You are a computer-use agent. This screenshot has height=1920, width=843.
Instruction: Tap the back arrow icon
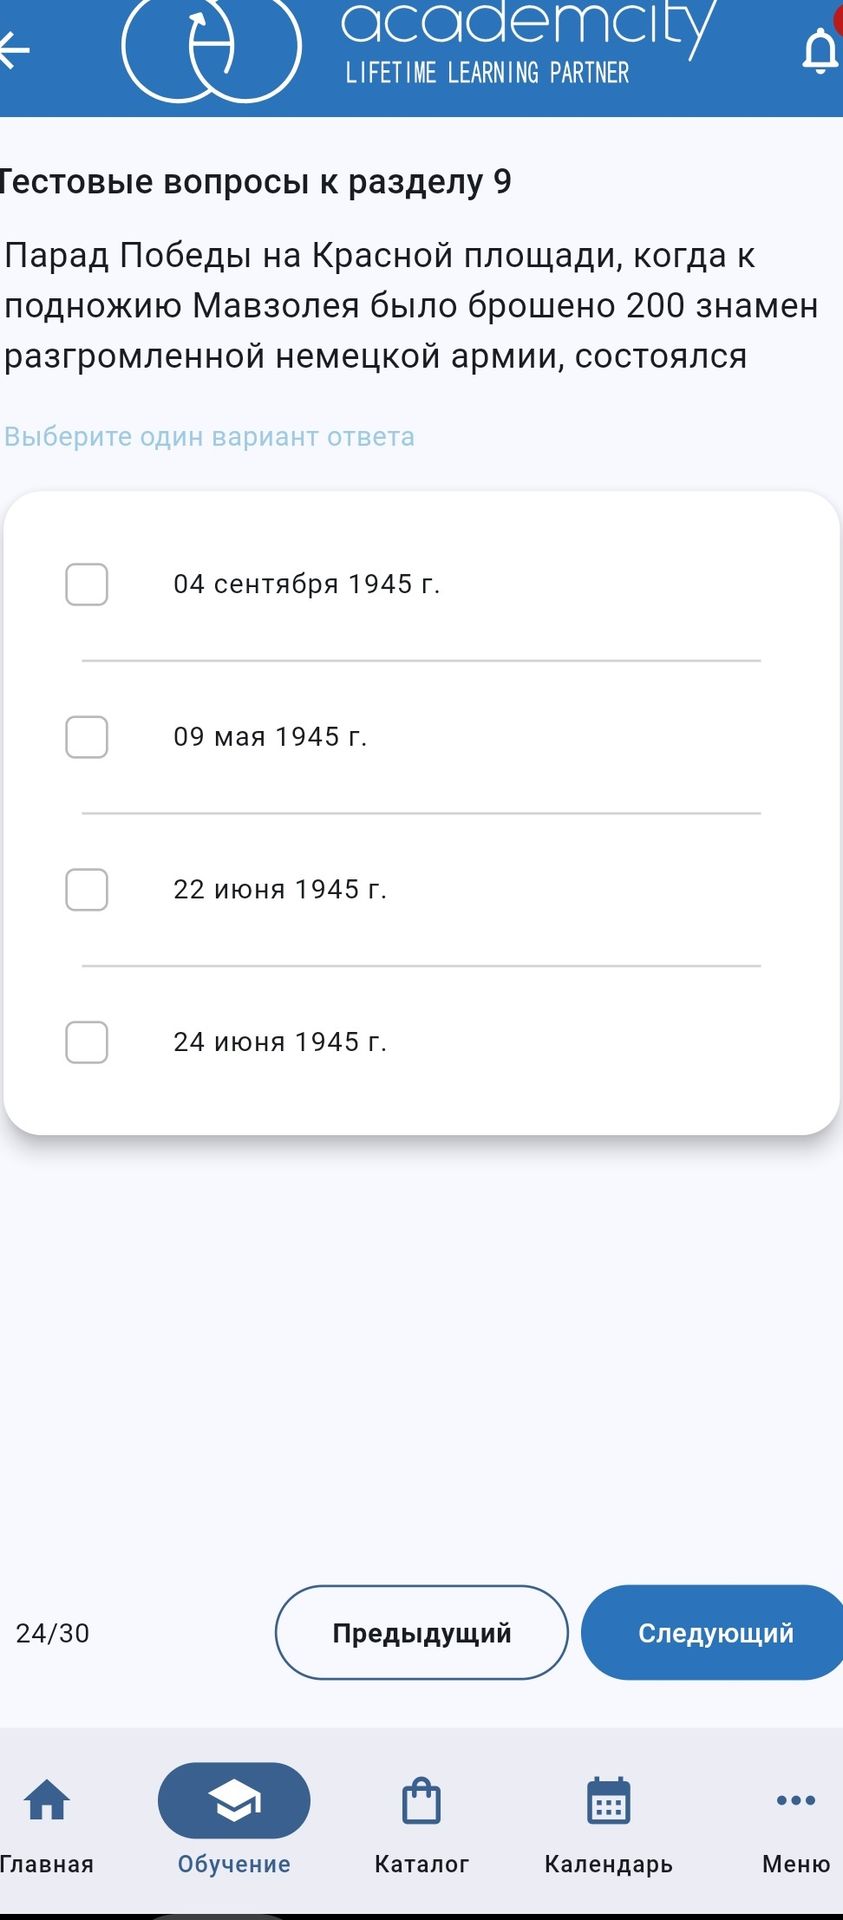point(14,49)
